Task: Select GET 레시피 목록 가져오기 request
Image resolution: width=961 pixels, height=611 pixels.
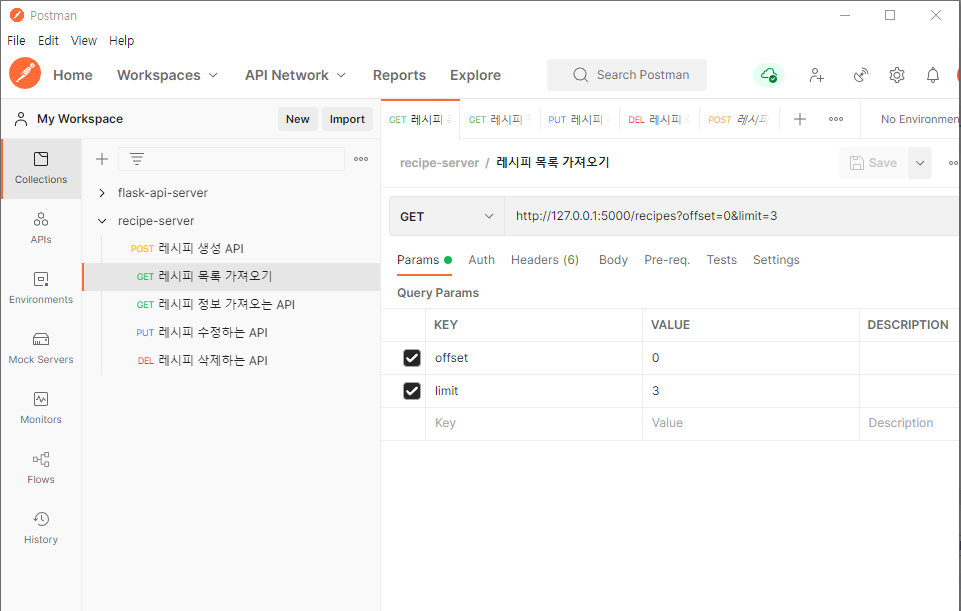Action: click(x=232, y=277)
